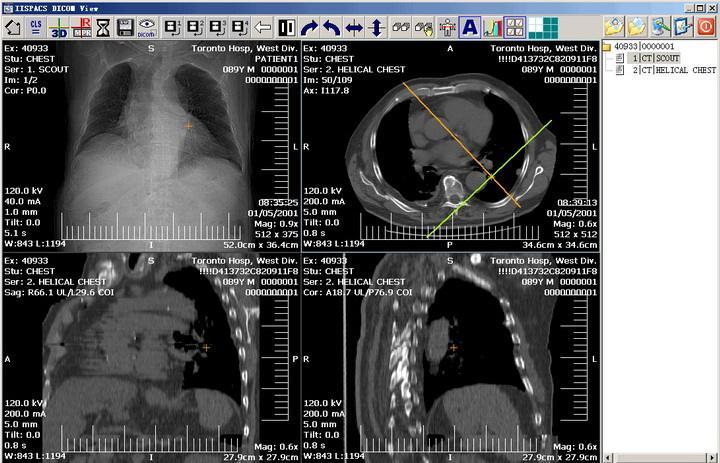Toggle the text annotation overlay 'A' button
720x463 pixels.
point(469,28)
